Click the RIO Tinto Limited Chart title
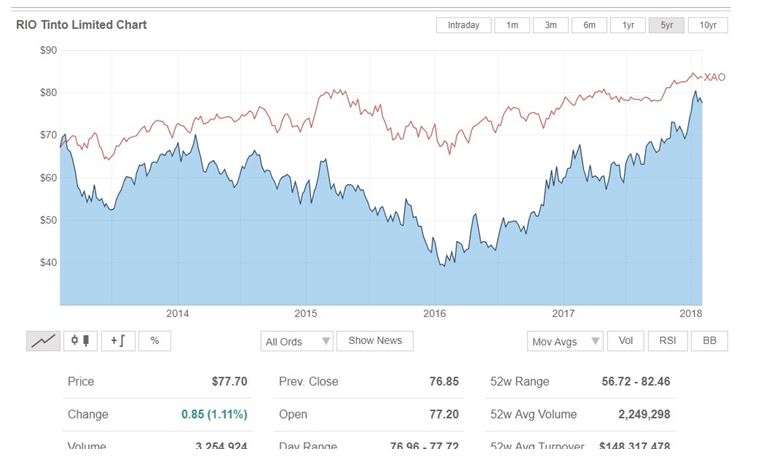Viewport: 778px width, 465px height. (81, 25)
